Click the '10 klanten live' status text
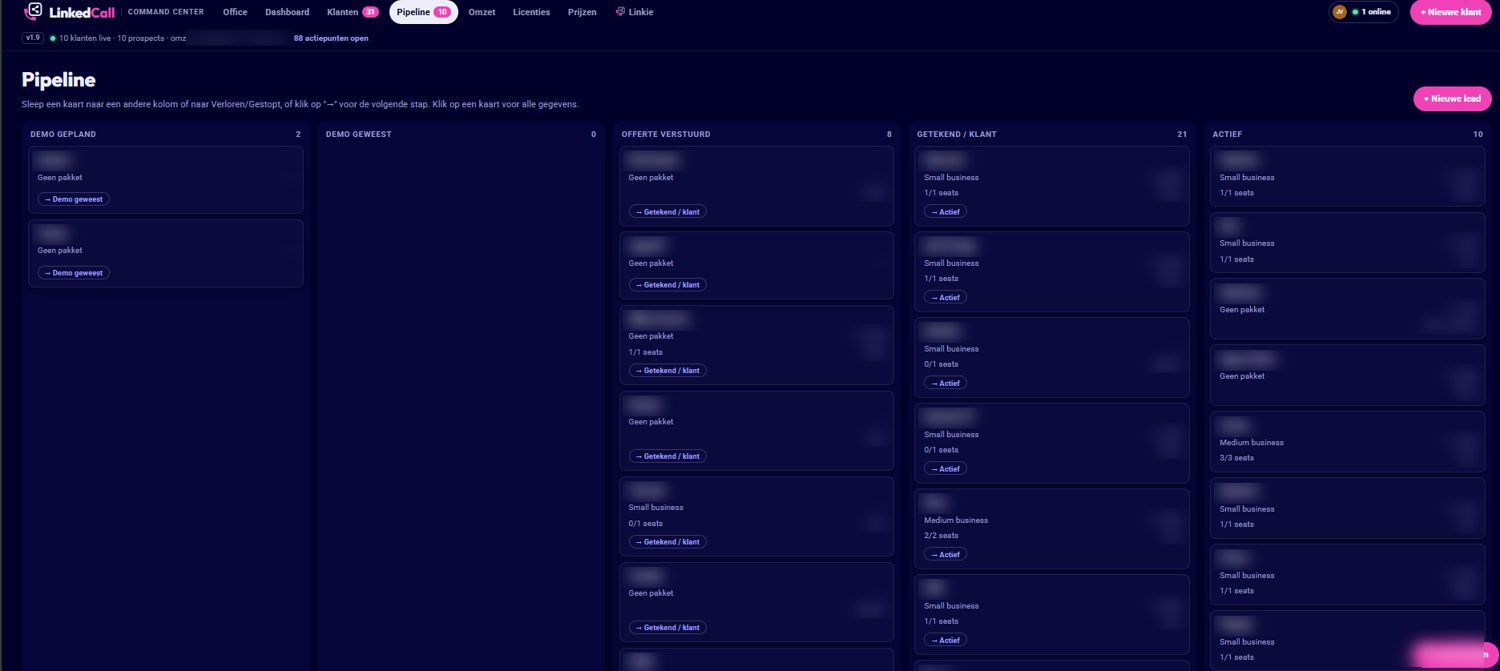 click(x=85, y=38)
